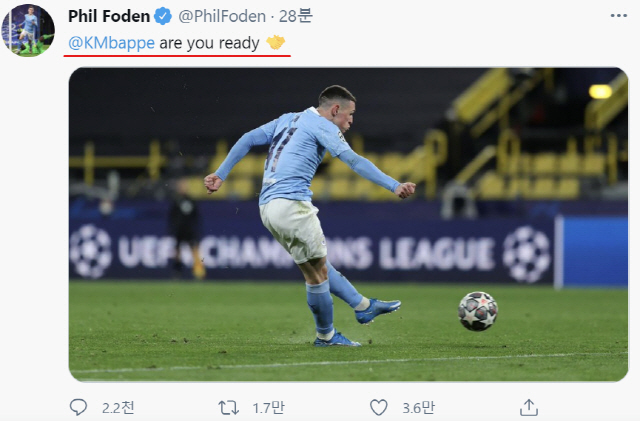Click the 1.7만 retweet count

(x=268, y=408)
